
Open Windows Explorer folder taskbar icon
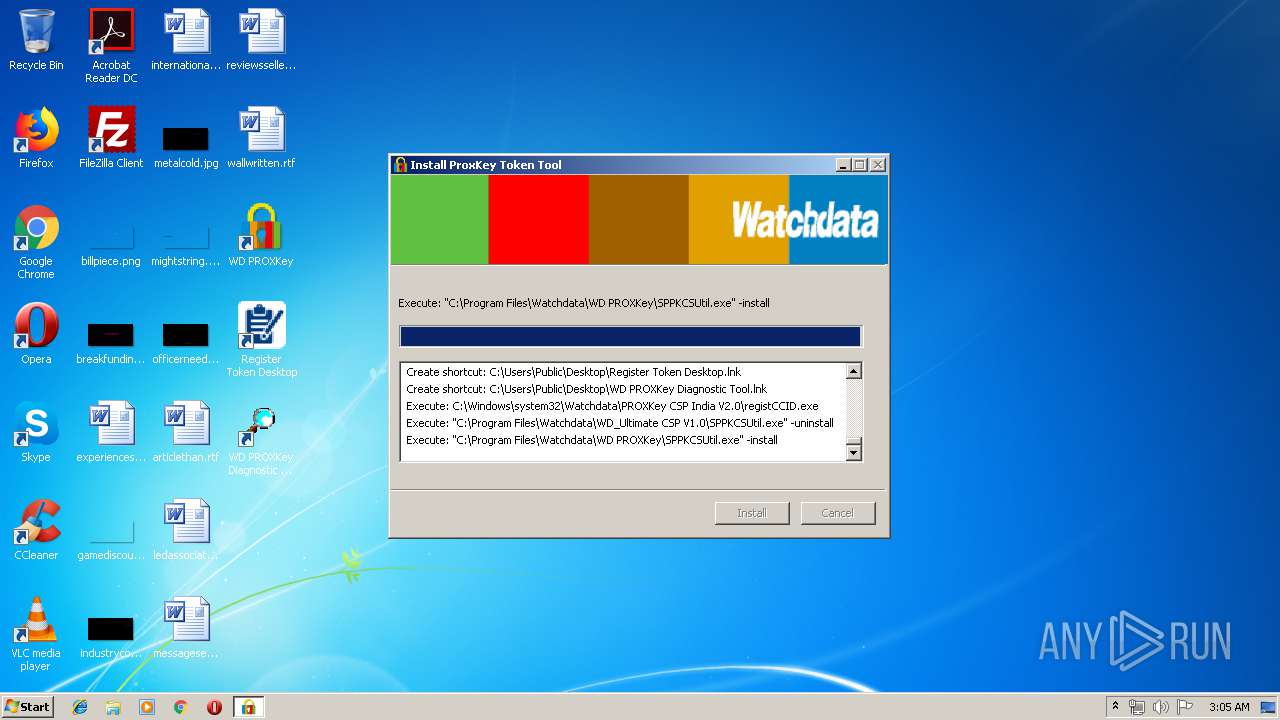(113, 707)
